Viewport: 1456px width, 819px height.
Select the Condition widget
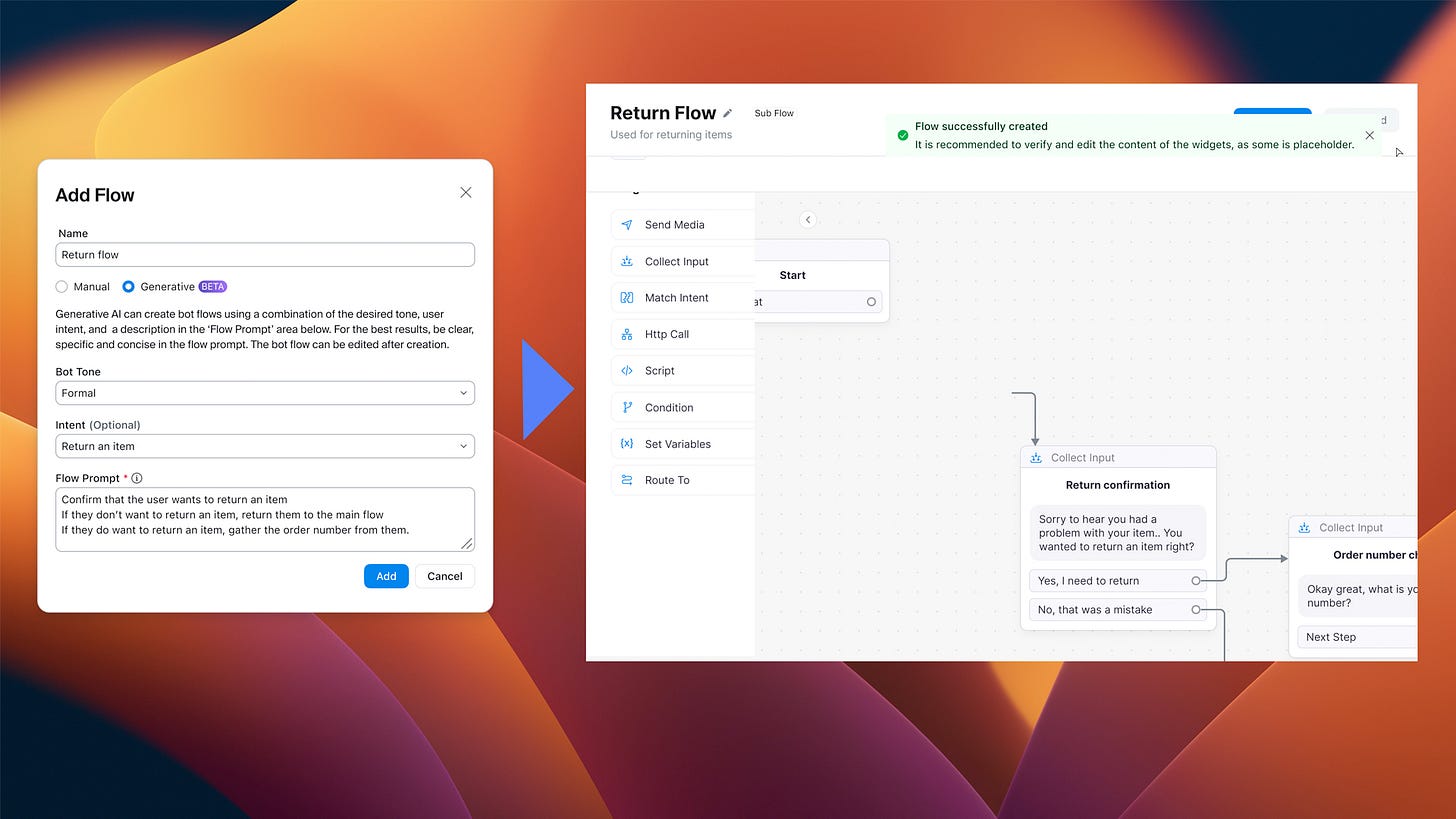[667, 407]
